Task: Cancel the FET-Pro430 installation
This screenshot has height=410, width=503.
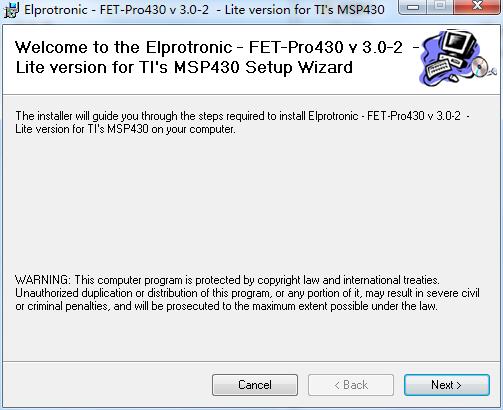Action: coord(255,385)
